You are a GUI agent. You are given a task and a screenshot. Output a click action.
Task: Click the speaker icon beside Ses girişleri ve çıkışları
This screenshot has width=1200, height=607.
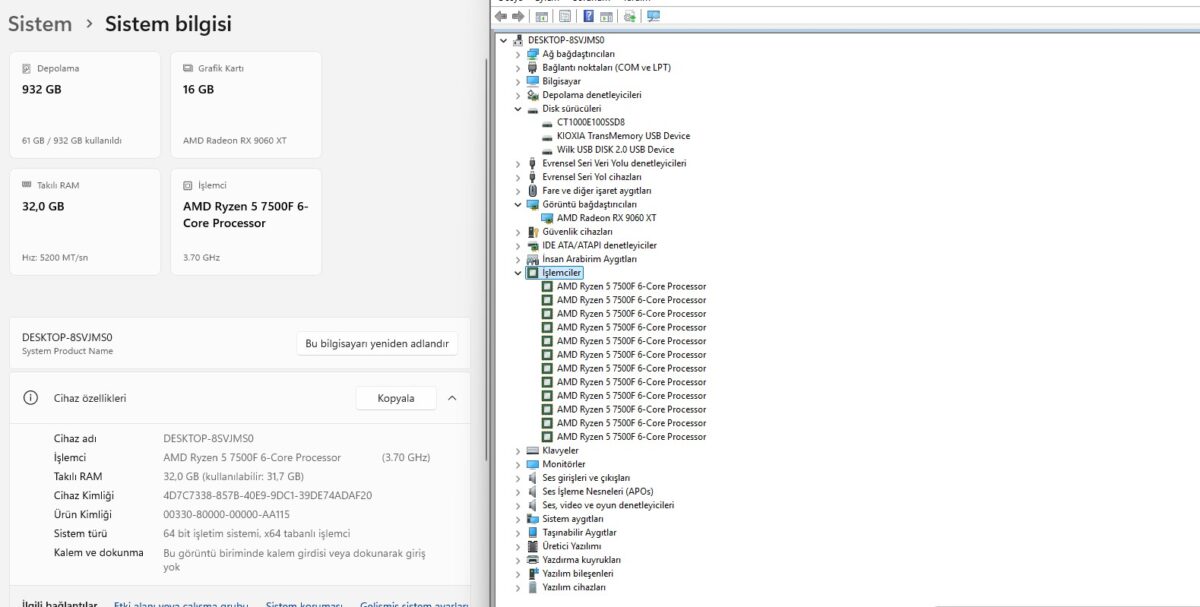click(x=532, y=478)
